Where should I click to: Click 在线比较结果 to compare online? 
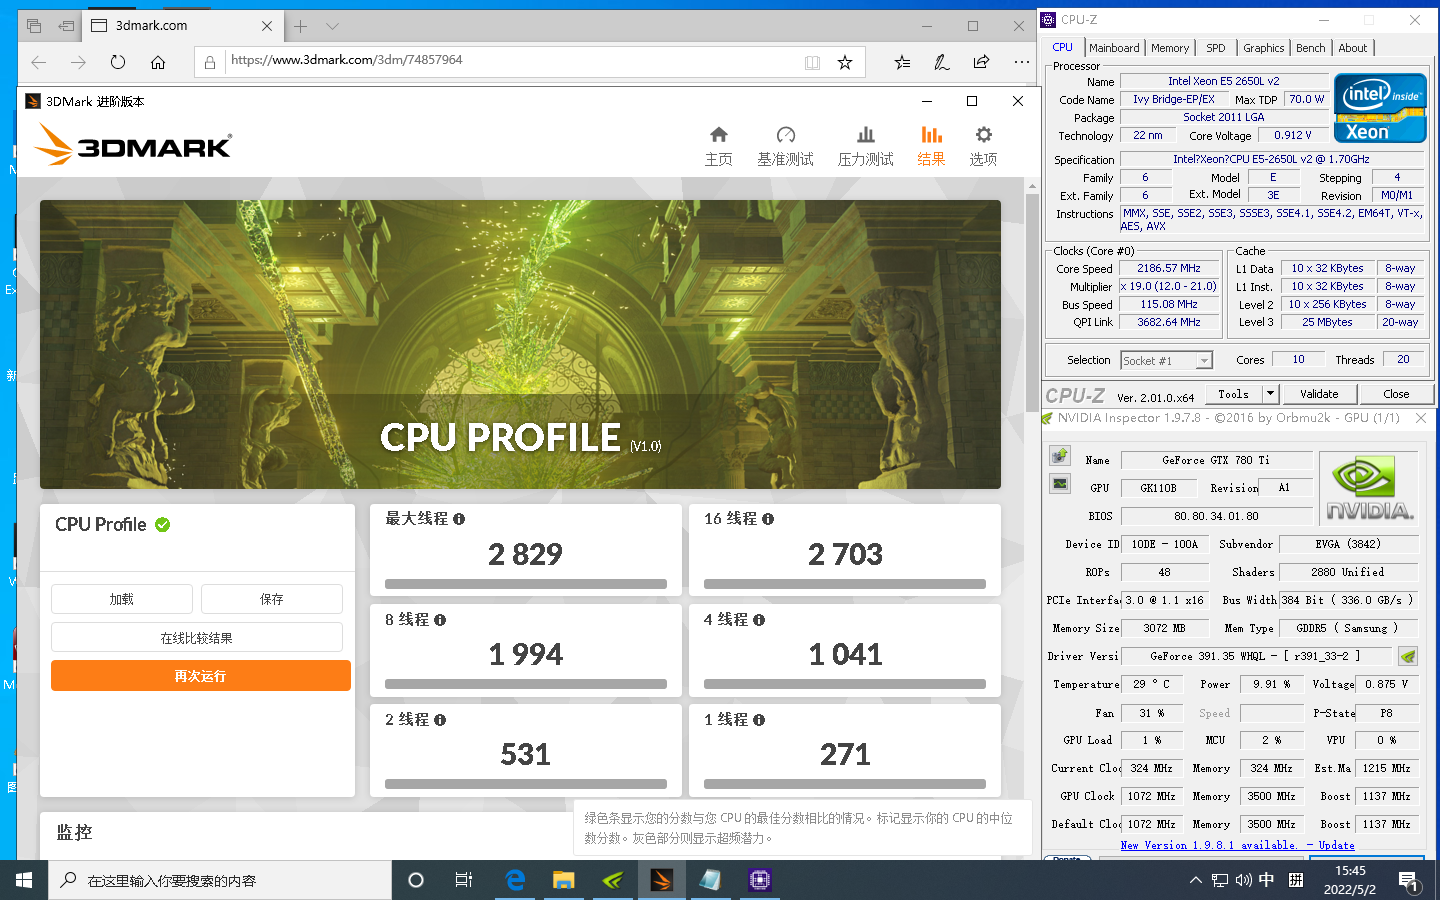[197, 637]
